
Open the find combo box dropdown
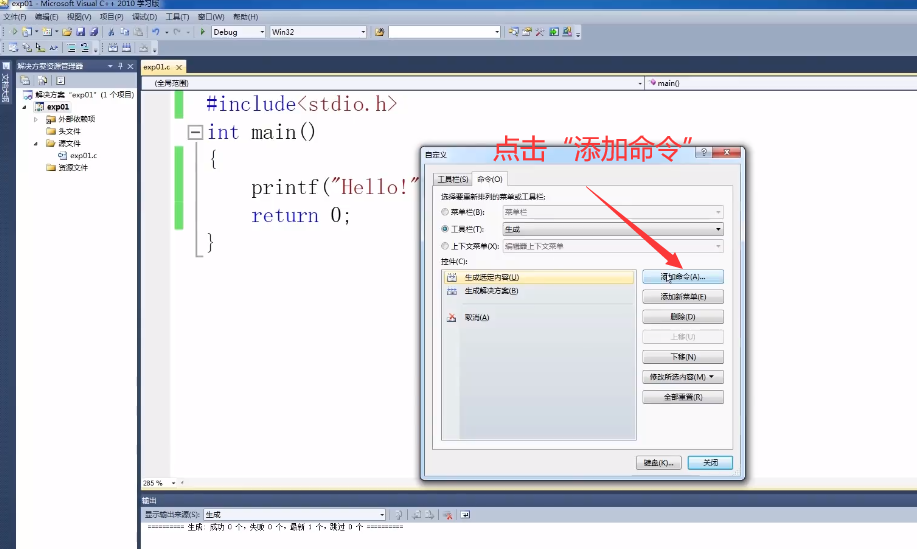coord(497,32)
